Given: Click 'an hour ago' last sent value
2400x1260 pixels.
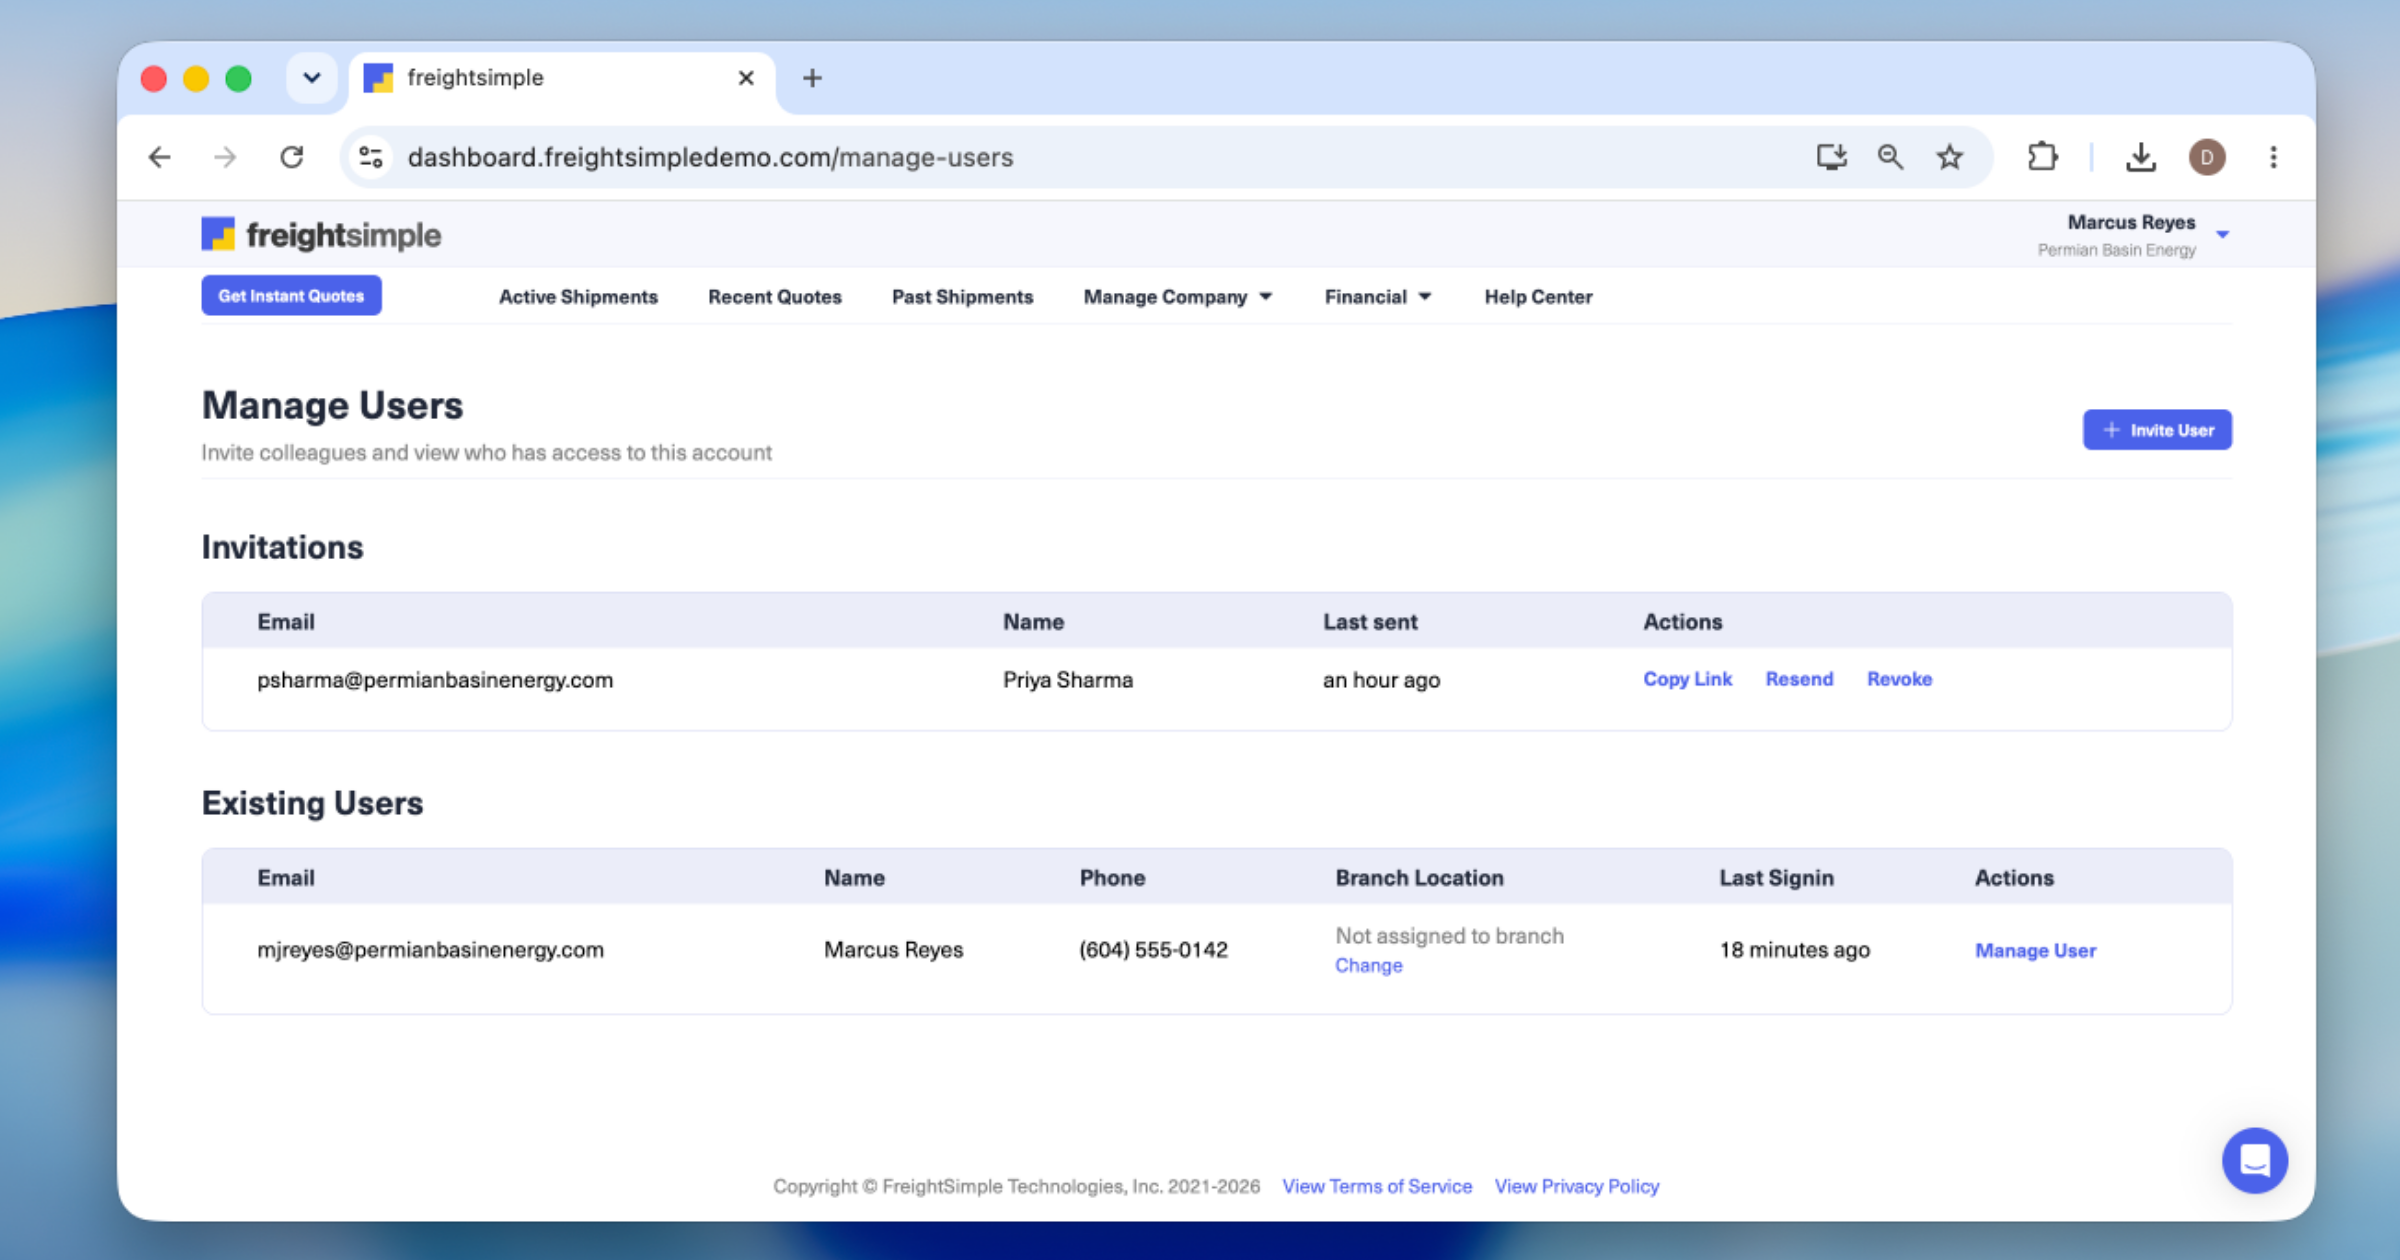Looking at the screenshot, I should click(1381, 680).
